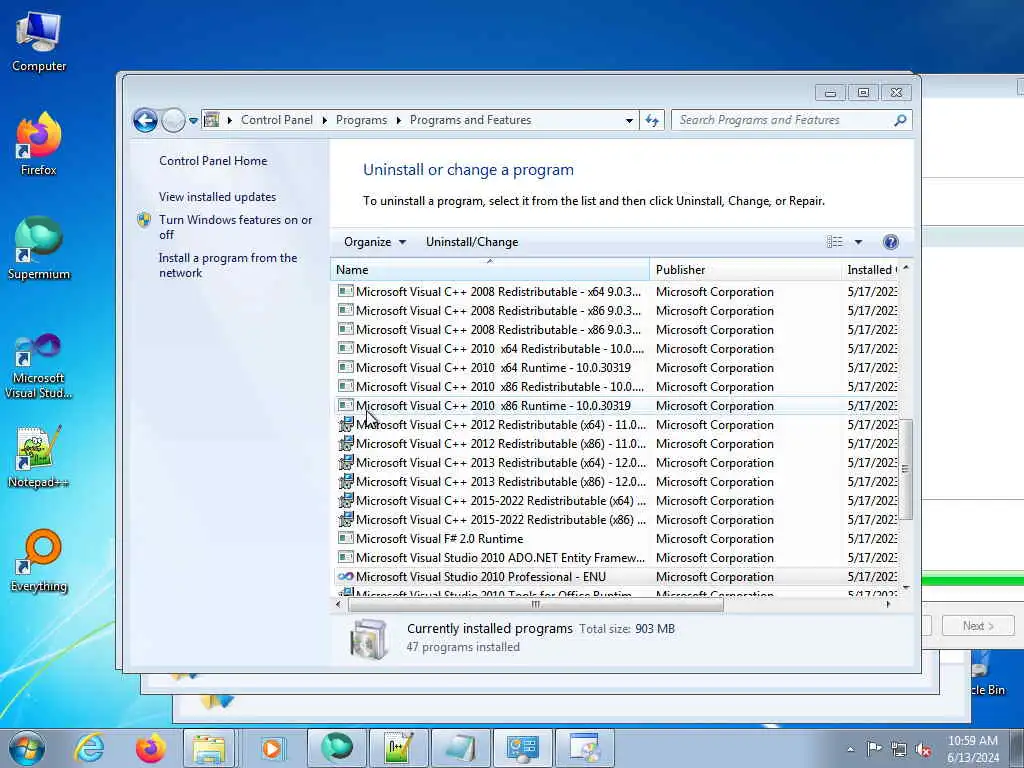Click the Next button in background window

click(978, 626)
